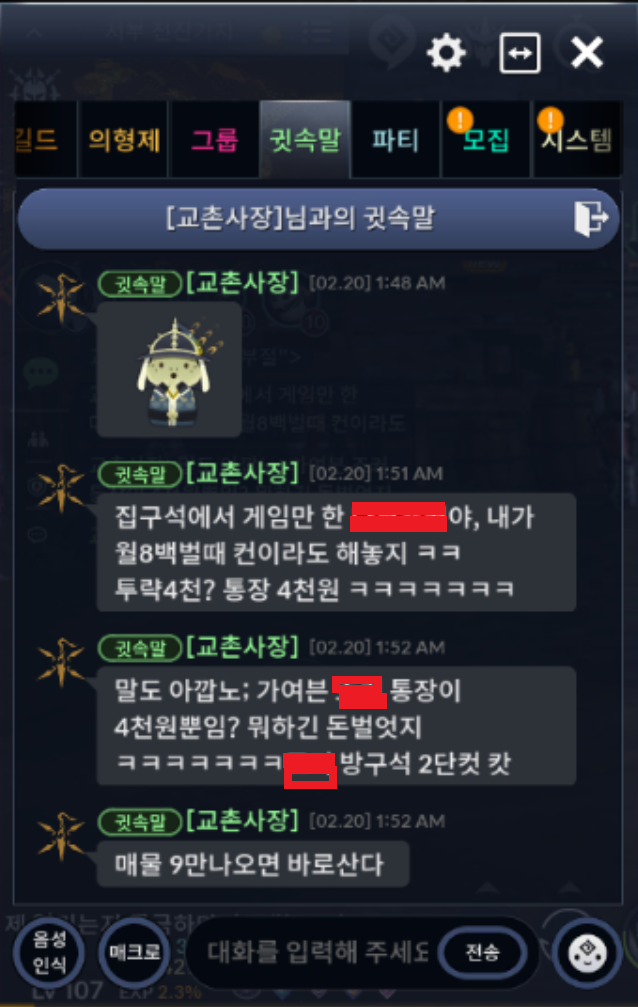The height and width of the screenshot is (1007, 638).
Task: Click 음성인식 voice recognition button
Action: 49,952
